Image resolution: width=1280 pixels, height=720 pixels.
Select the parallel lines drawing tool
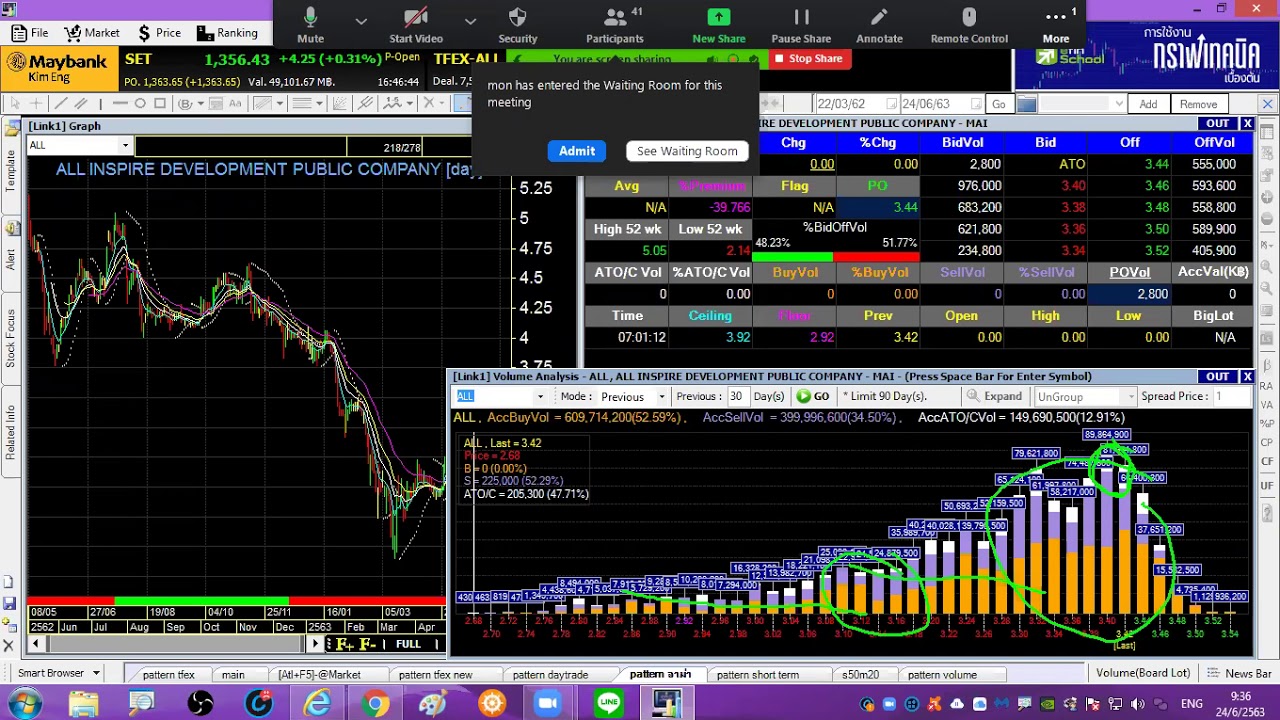(81, 103)
